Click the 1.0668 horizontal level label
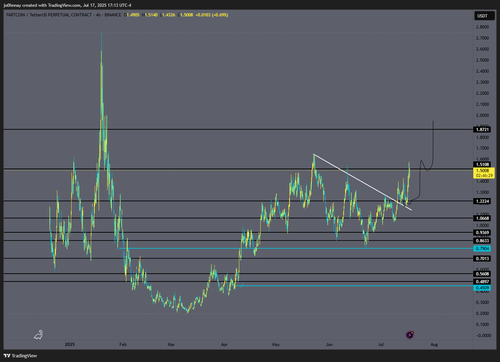Screen dimensions: 500x362 (x=482, y=218)
